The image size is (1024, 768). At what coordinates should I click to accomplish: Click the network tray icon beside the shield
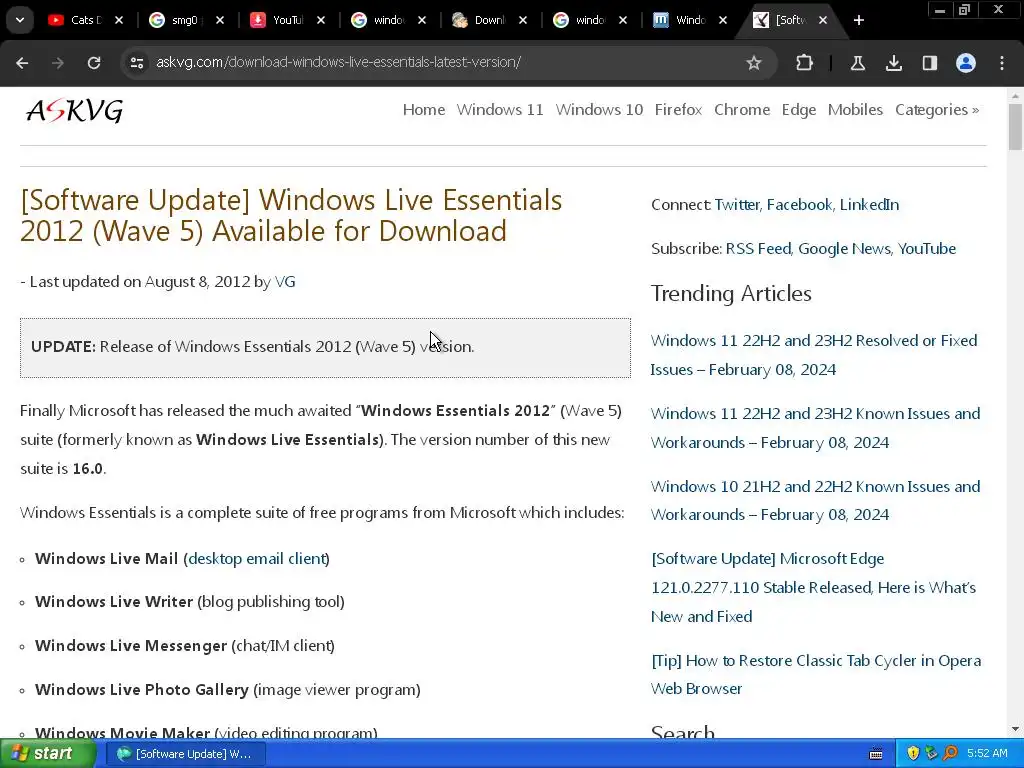[x=931, y=754]
